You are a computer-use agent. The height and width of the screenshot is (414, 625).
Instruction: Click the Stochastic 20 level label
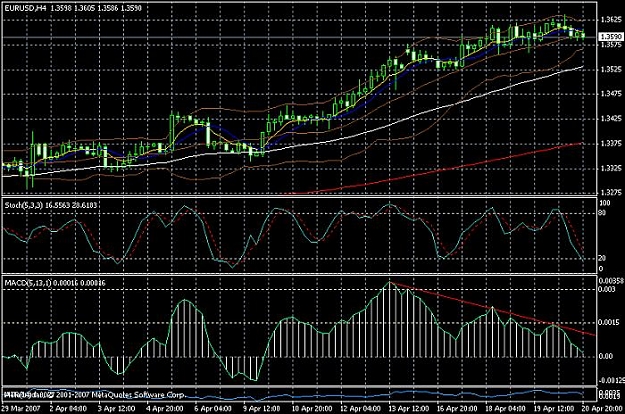click(x=602, y=258)
